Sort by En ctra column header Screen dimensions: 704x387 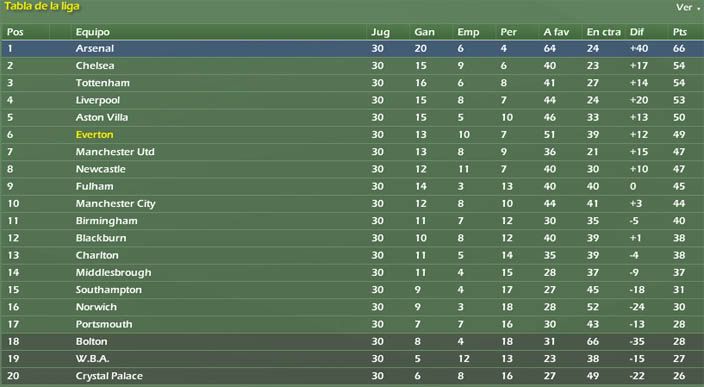point(603,32)
